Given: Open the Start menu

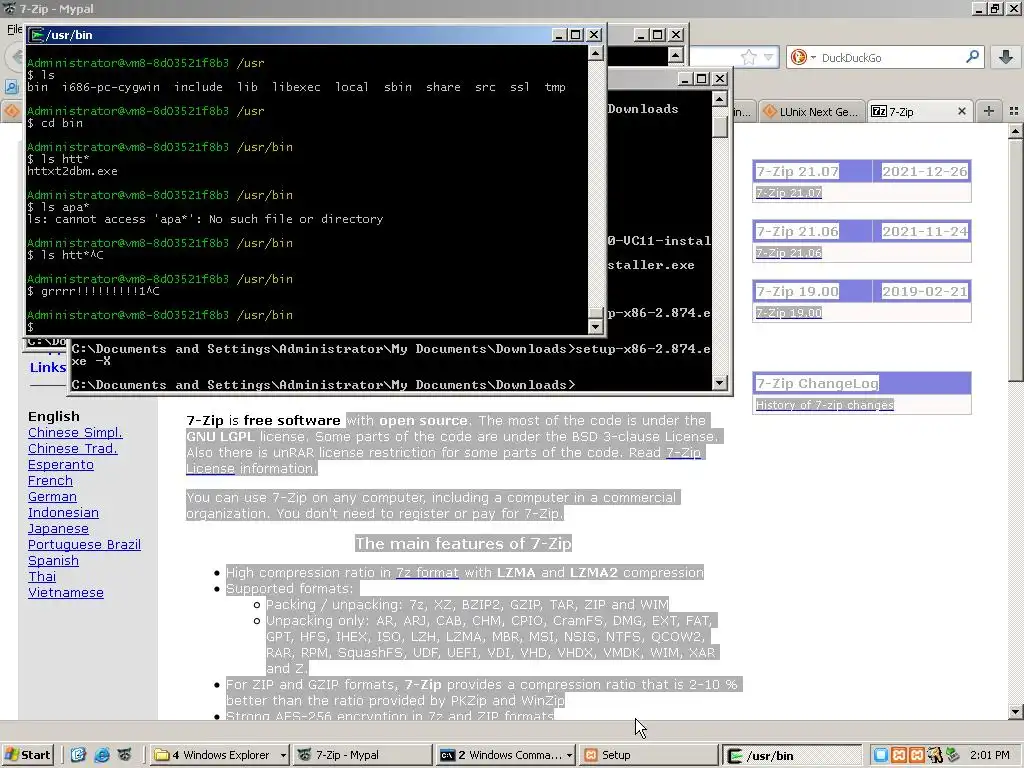Looking at the screenshot, I should pyautogui.click(x=28, y=755).
